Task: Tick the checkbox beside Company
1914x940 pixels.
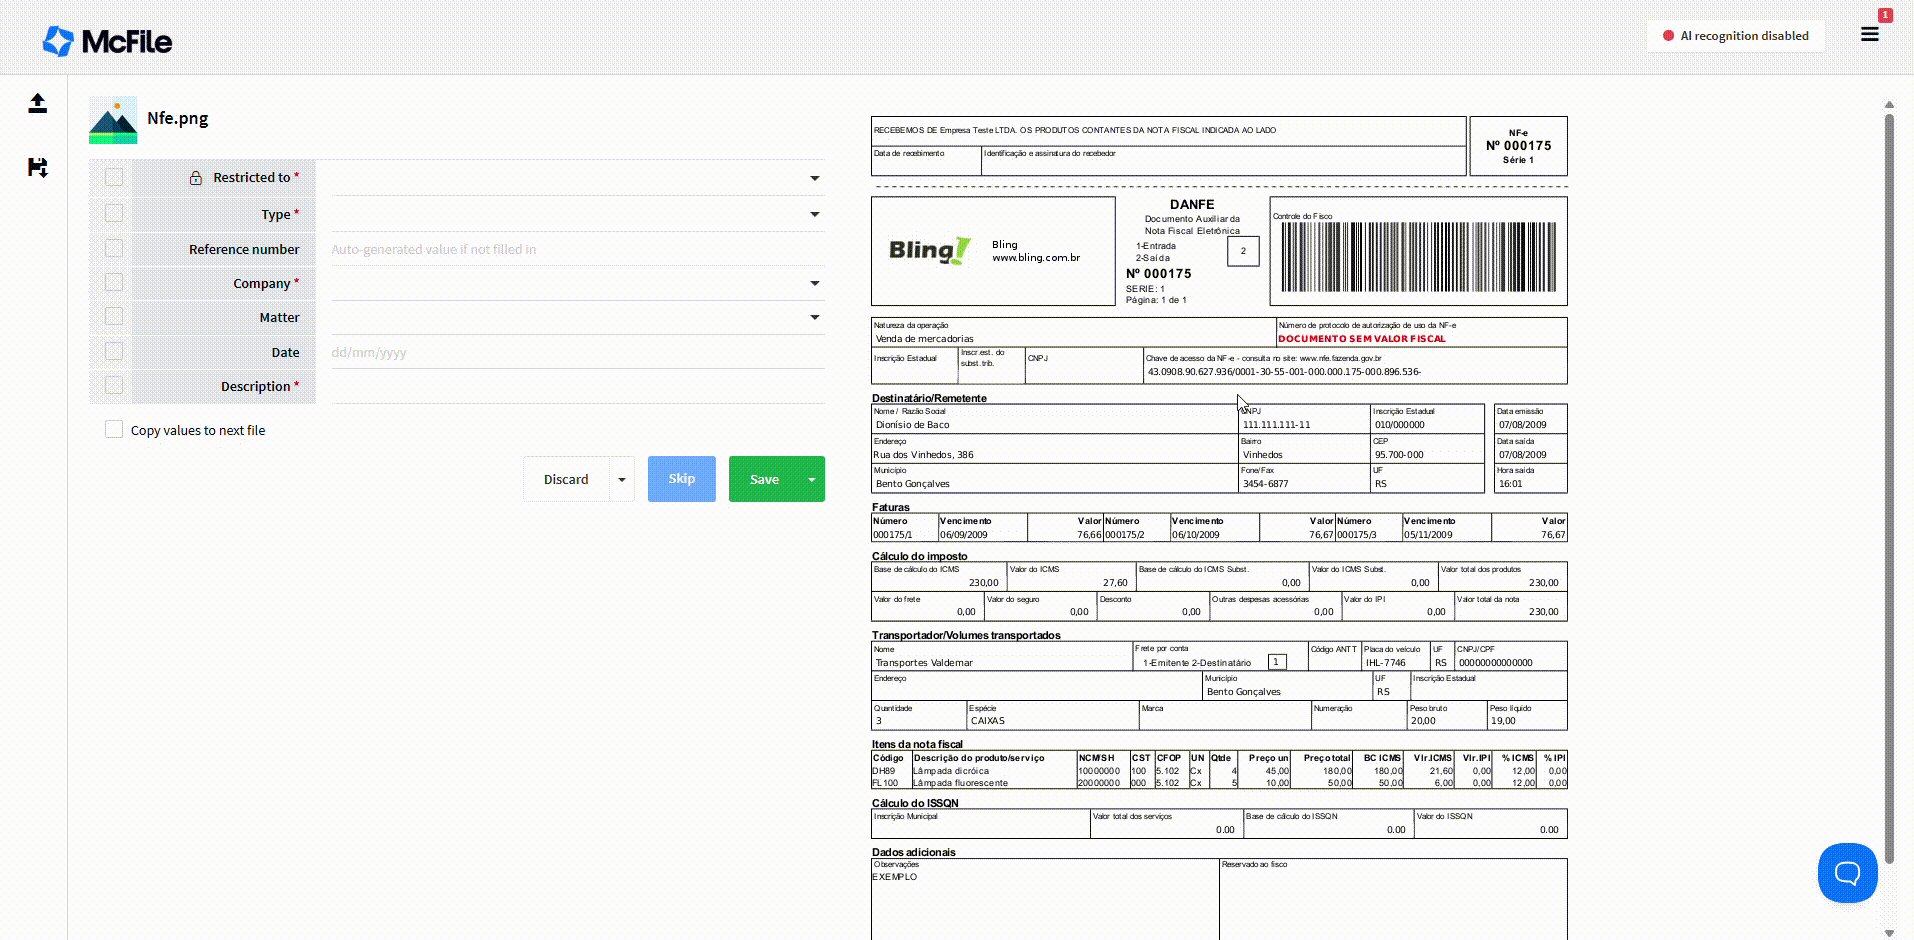Action: point(114,283)
